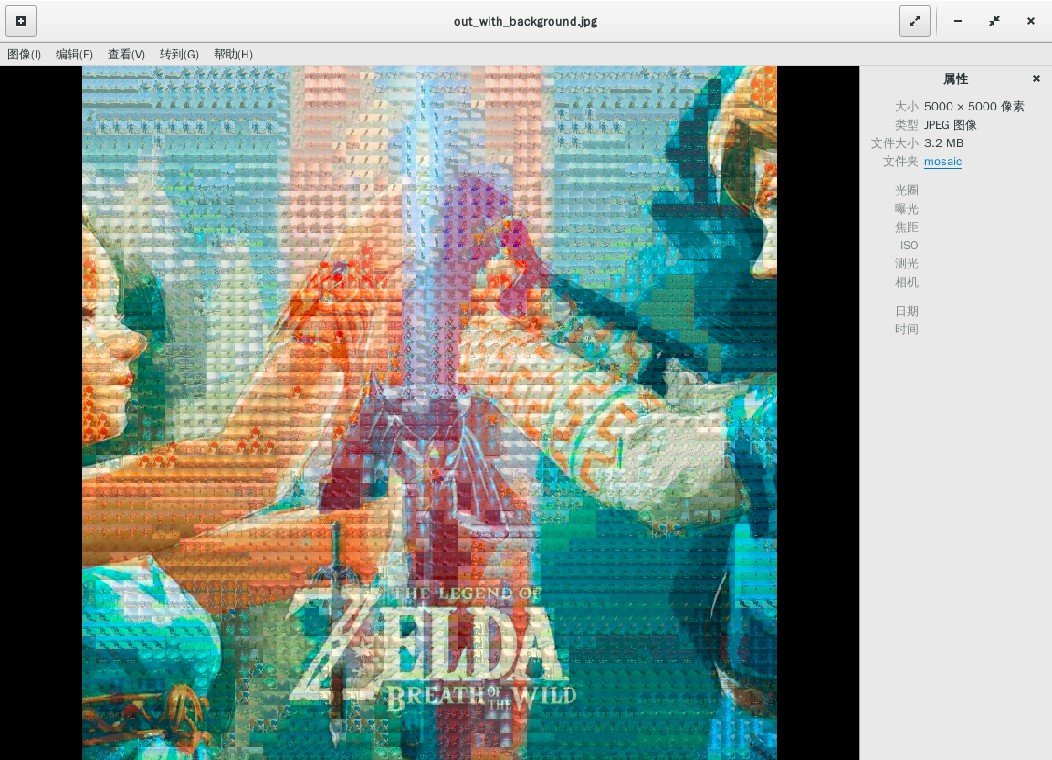Select the JPEG 图像 type value
Screen dimensions: 1052x760
950,125
